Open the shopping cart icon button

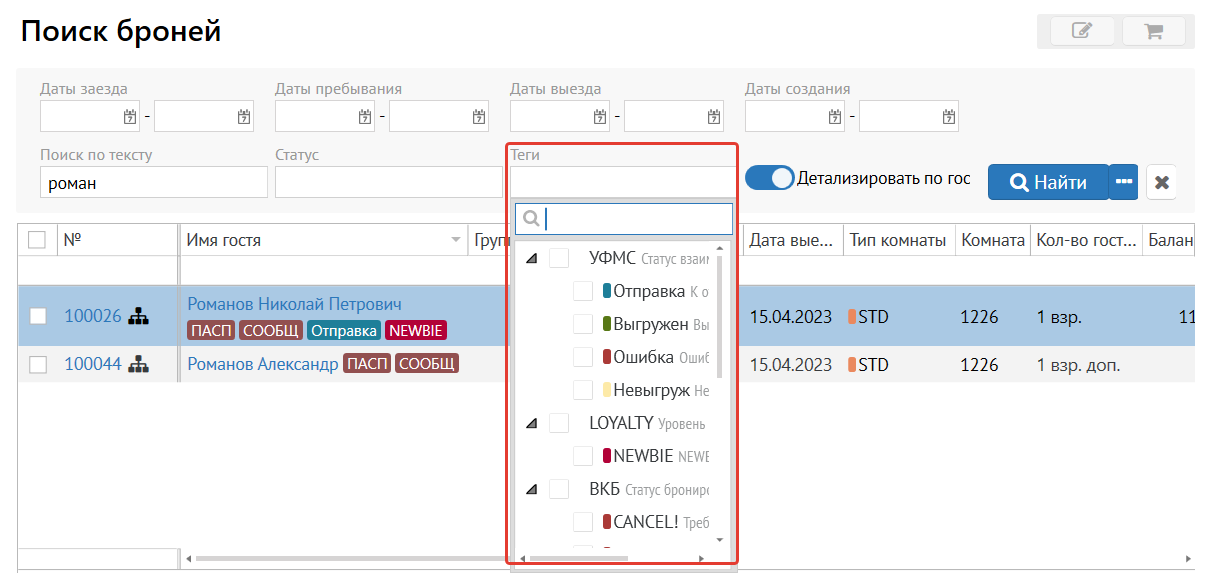(x=1153, y=31)
